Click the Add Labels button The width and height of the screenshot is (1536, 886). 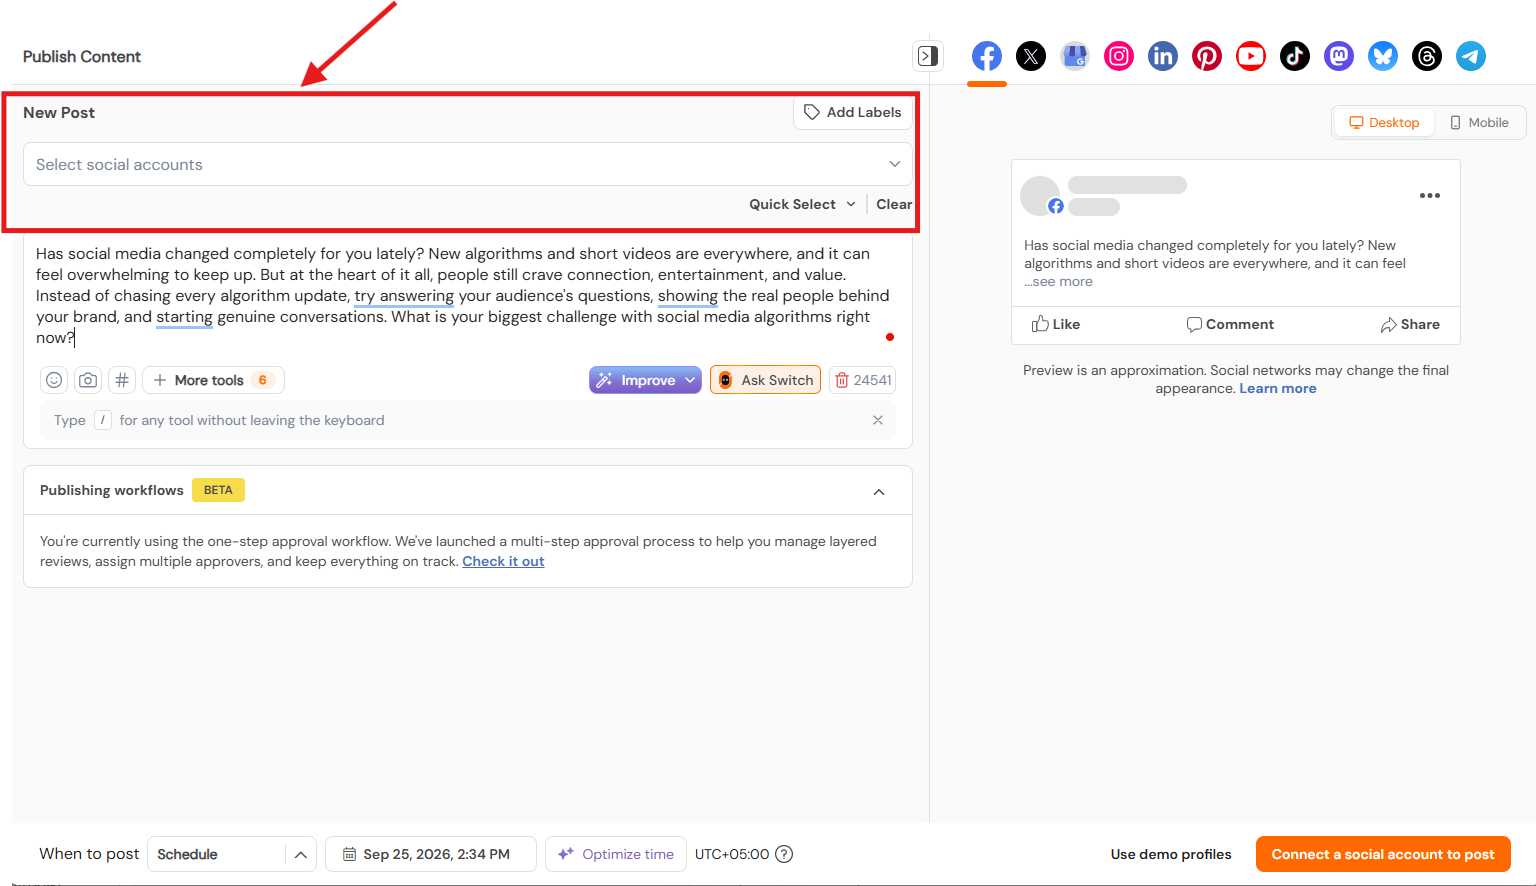click(853, 113)
